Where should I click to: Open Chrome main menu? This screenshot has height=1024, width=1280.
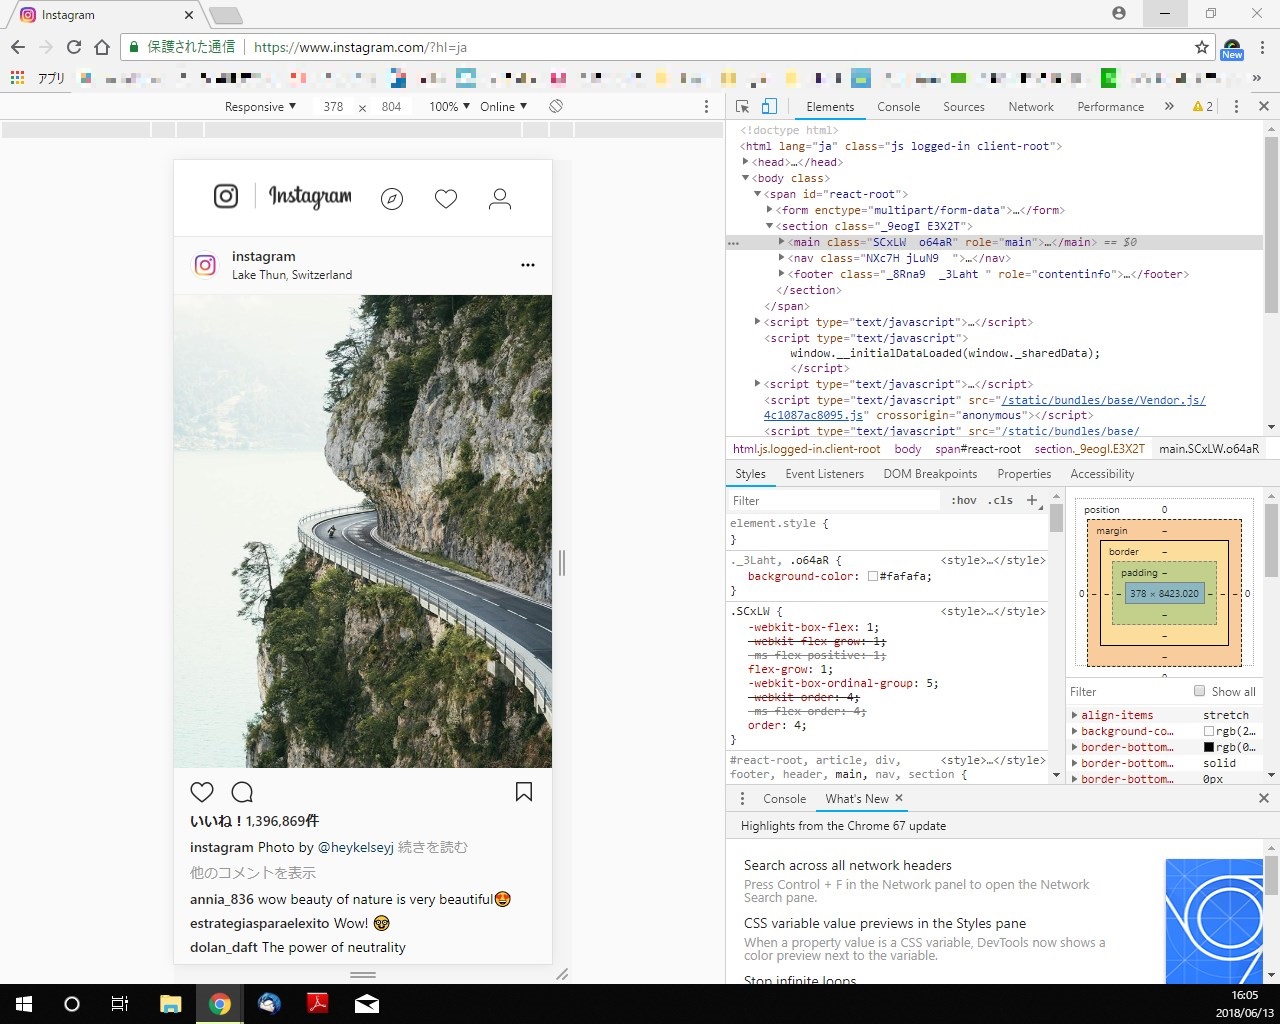click(x=1263, y=47)
